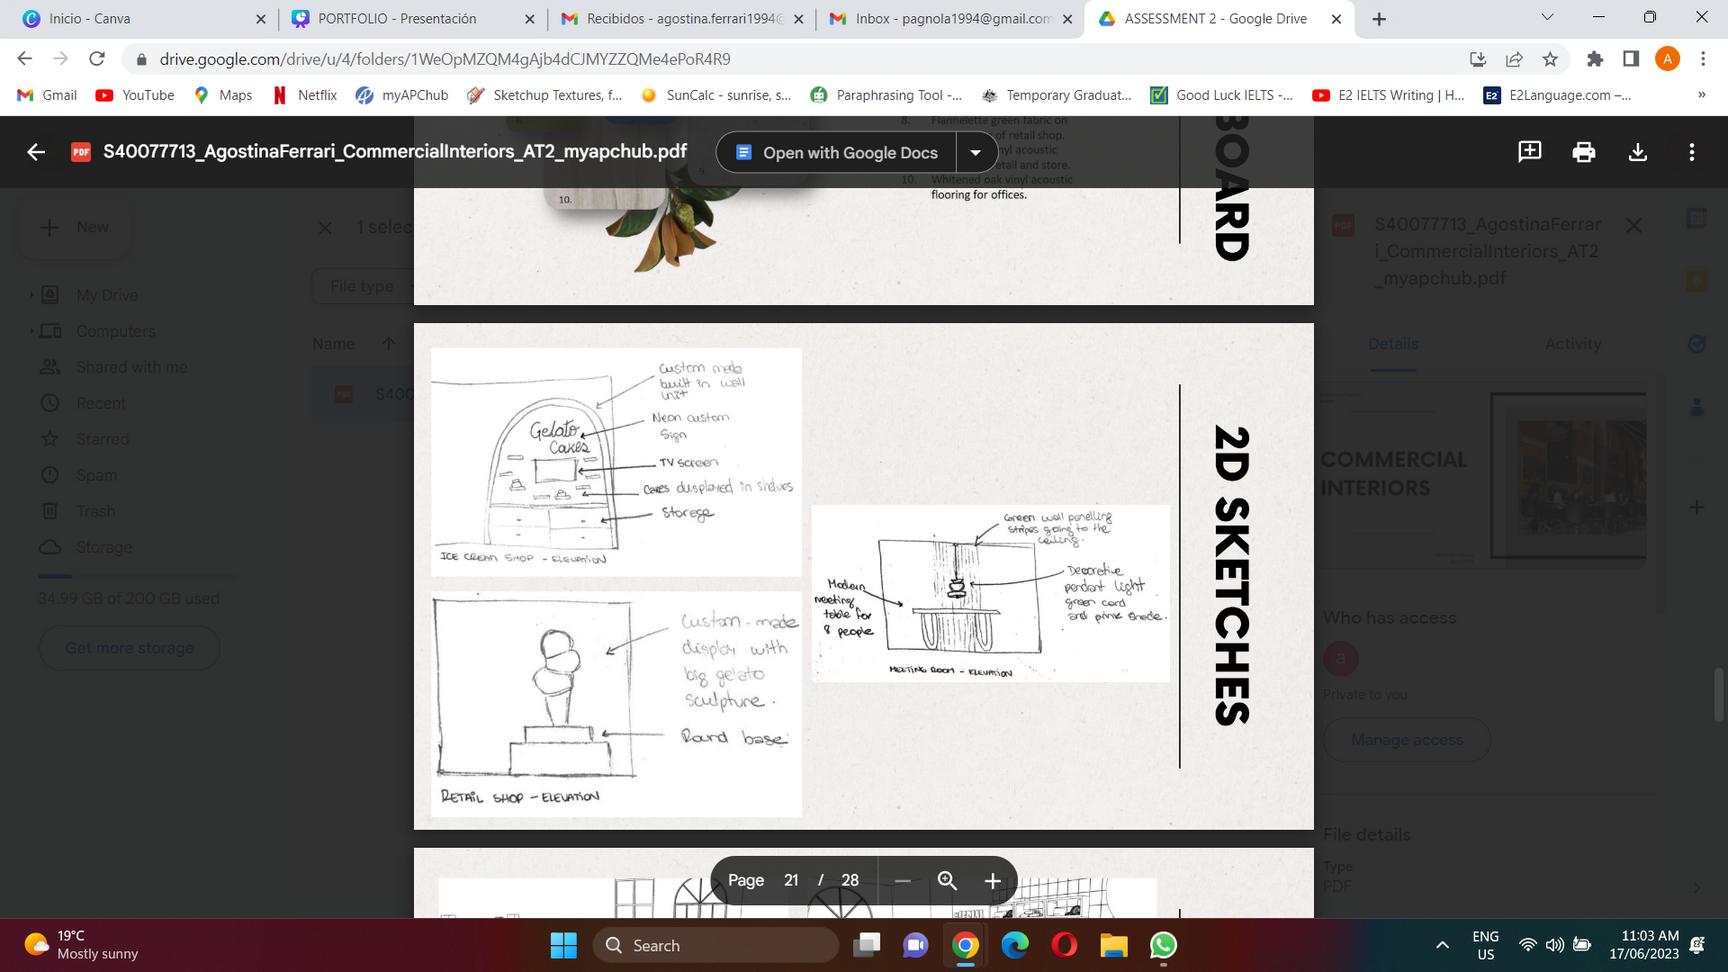
Task: Open the SunCalc bookmark
Action: (x=717, y=95)
